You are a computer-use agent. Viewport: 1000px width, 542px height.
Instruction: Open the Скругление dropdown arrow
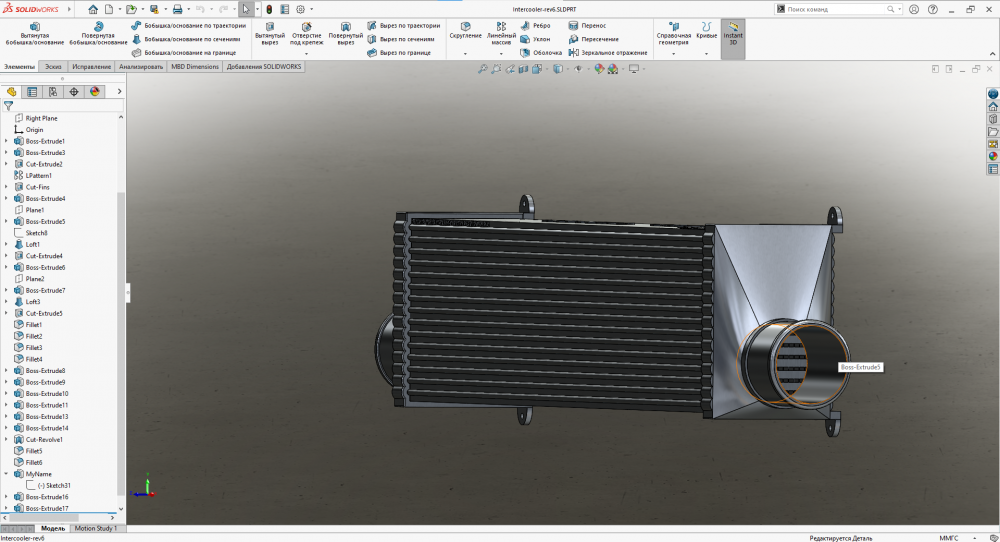tap(465, 53)
